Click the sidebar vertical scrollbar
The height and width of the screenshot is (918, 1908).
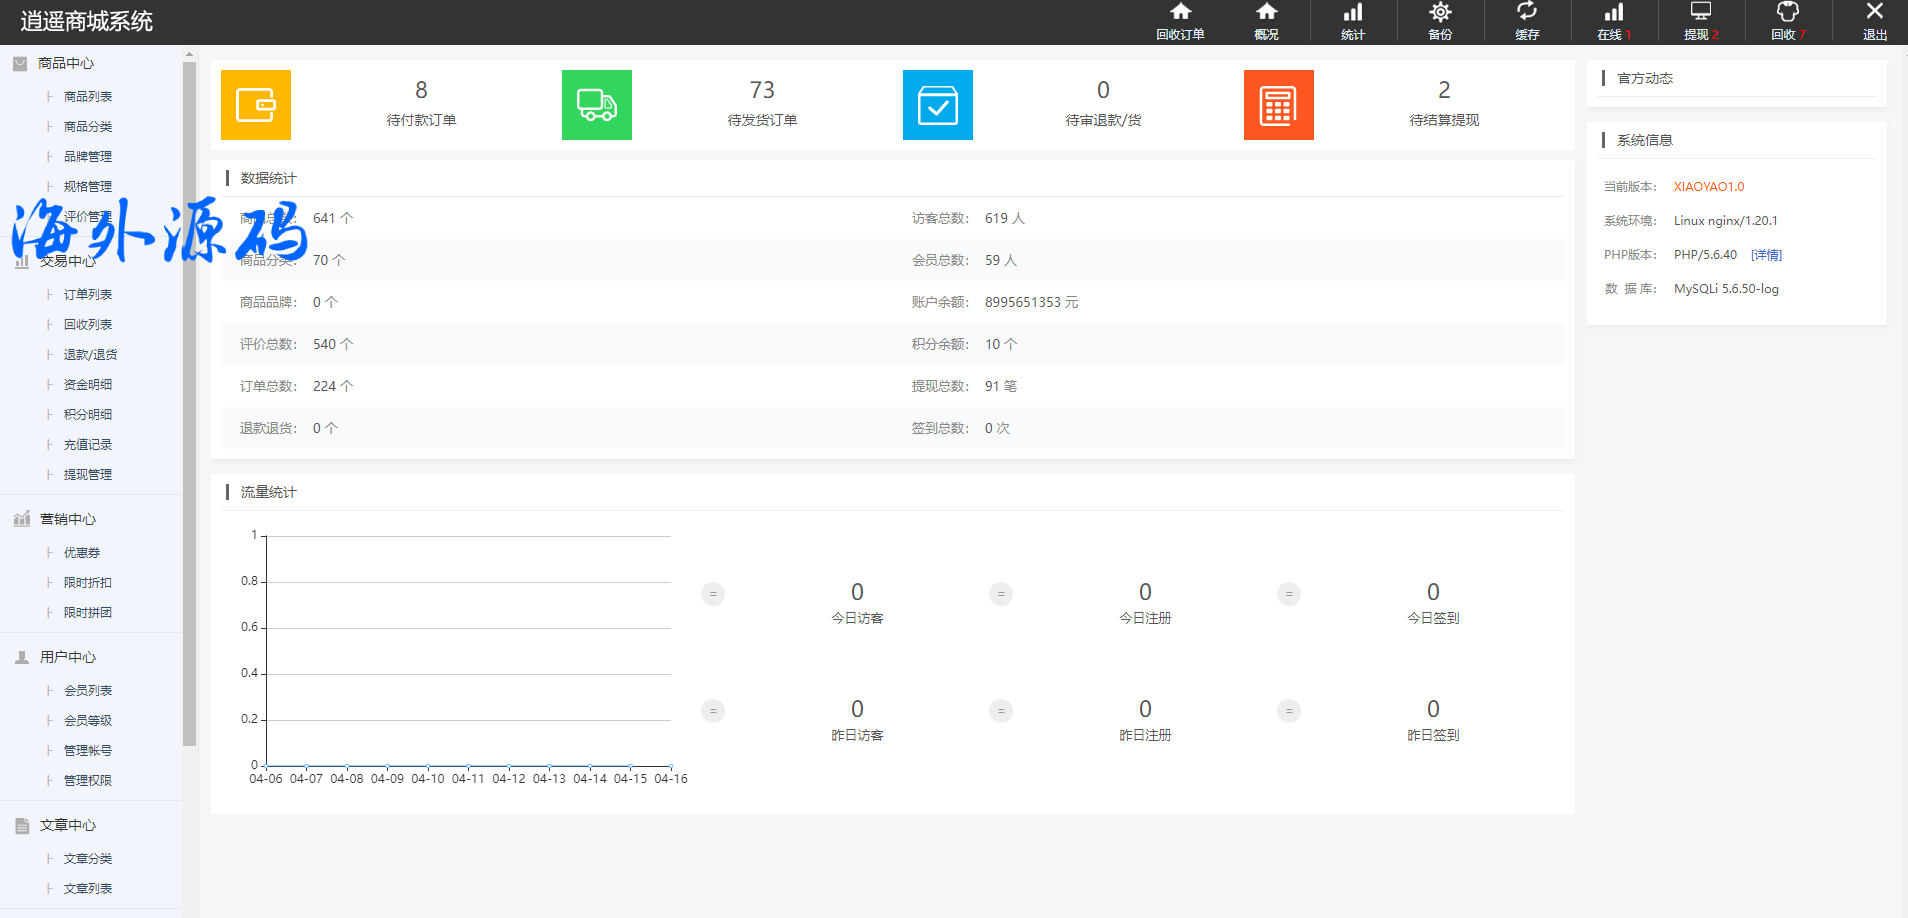[x=190, y=400]
